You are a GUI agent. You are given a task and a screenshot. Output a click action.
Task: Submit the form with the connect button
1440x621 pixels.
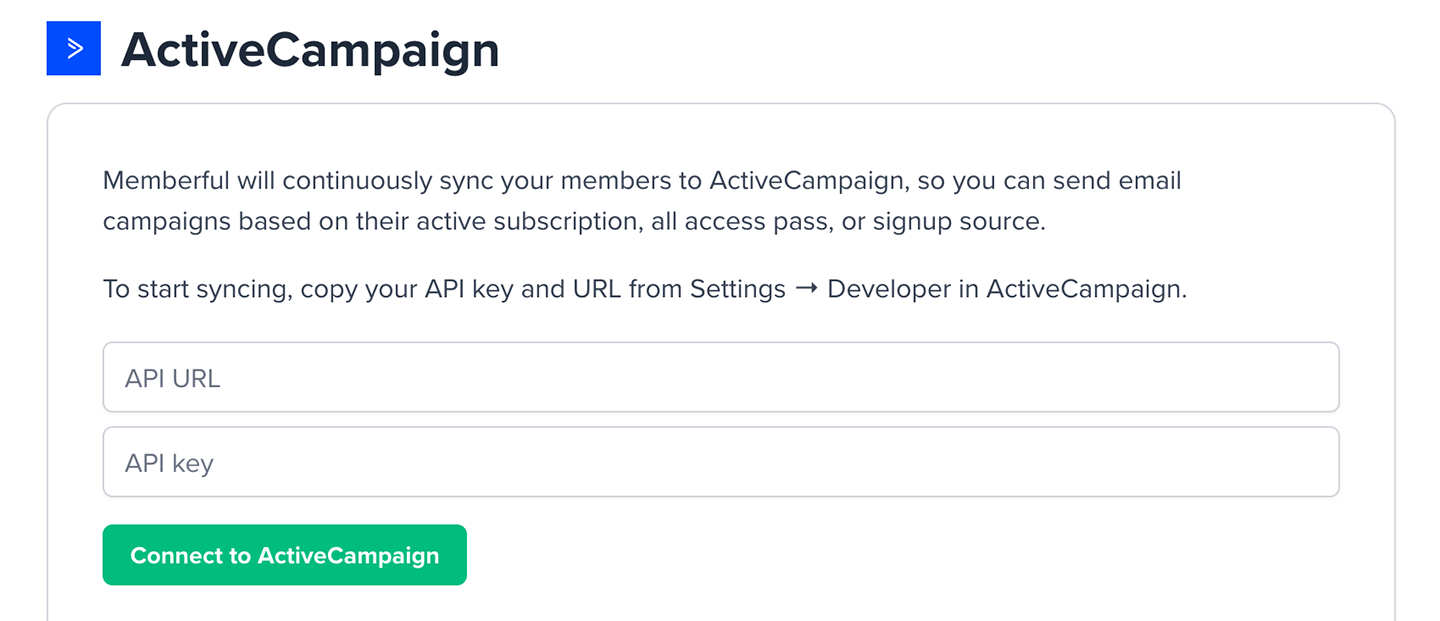click(284, 555)
